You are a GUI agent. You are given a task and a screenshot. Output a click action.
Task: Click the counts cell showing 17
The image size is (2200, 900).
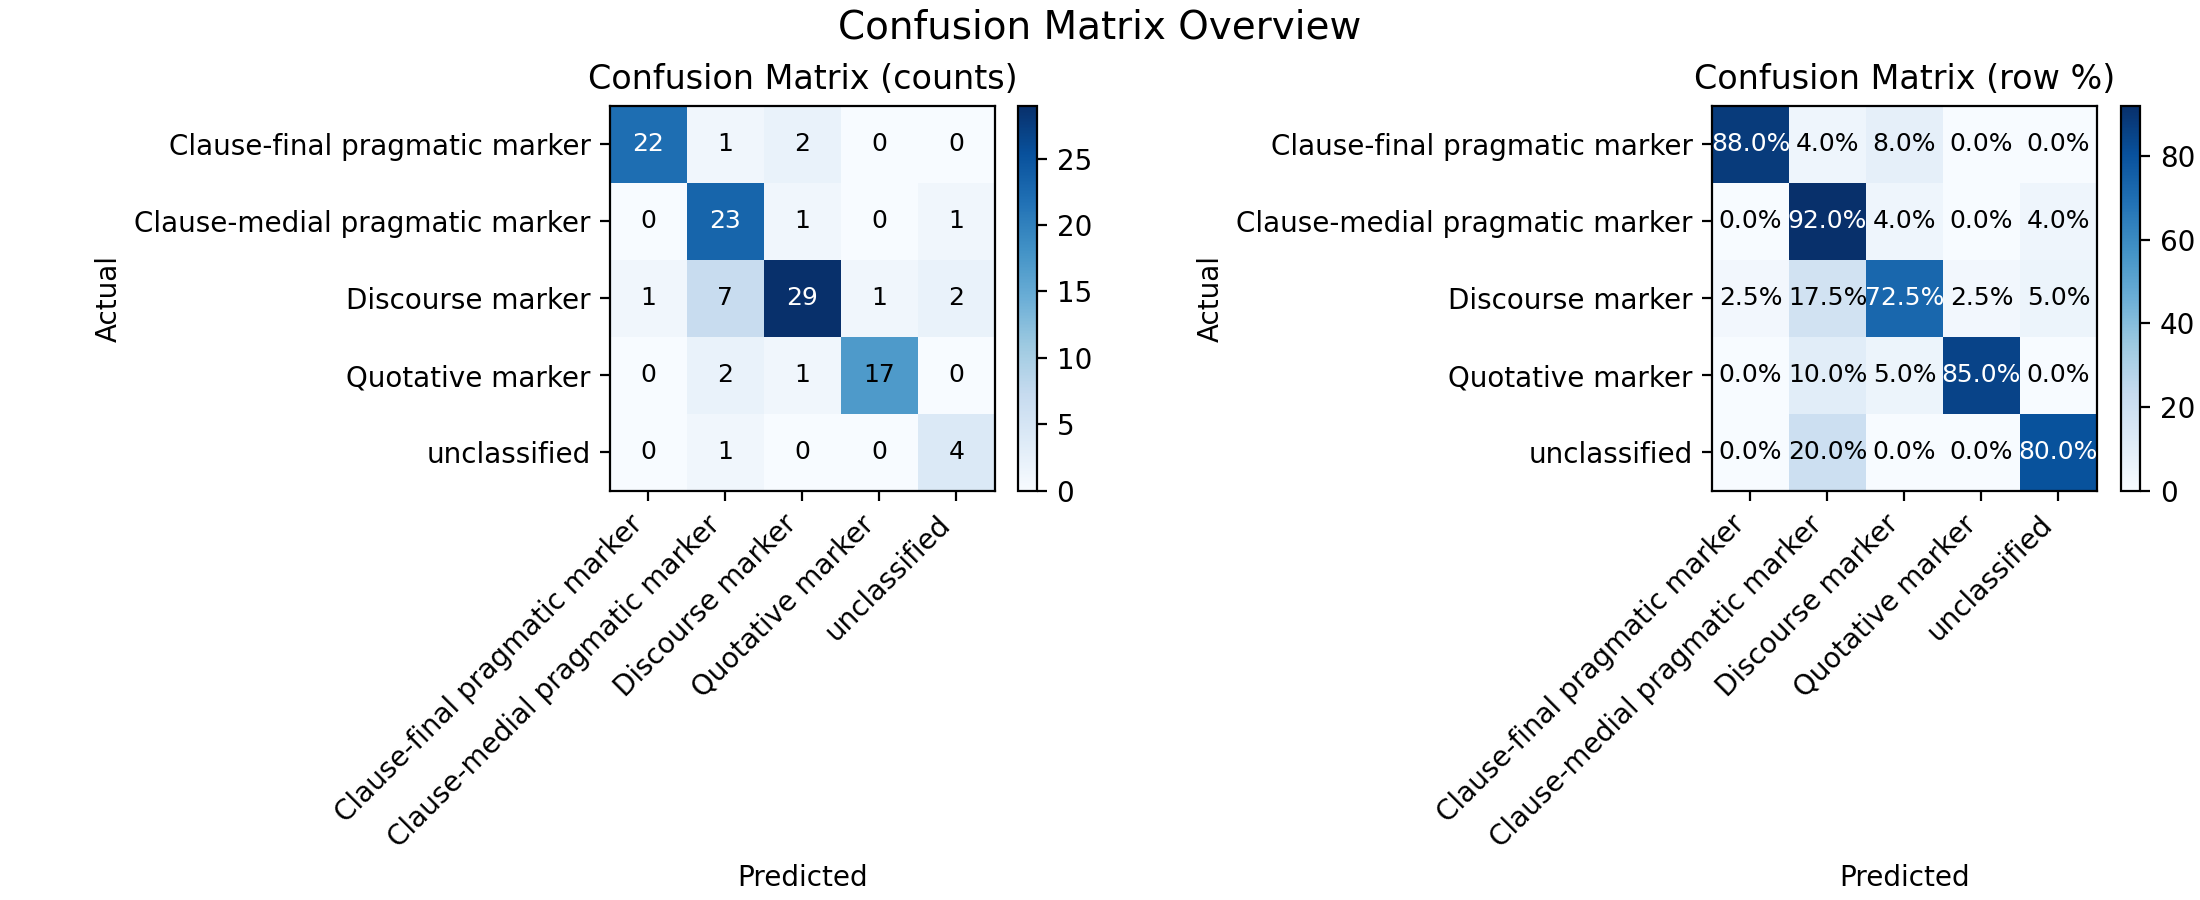(879, 375)
